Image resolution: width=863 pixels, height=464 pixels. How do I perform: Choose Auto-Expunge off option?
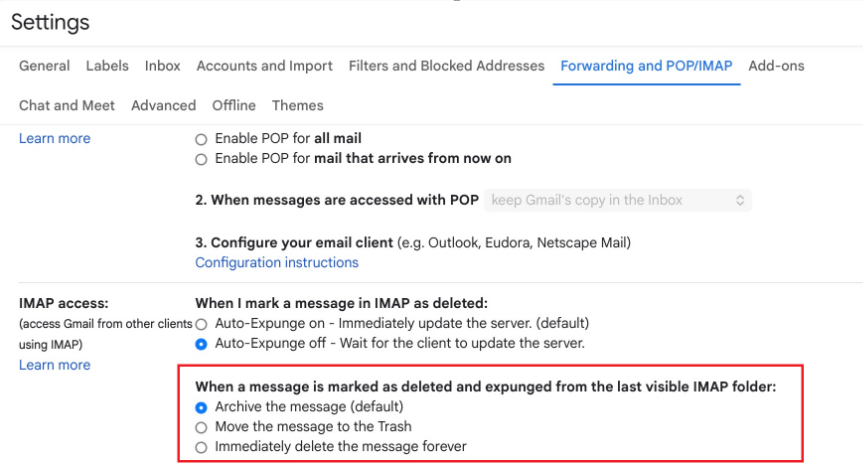coord(201,344)
